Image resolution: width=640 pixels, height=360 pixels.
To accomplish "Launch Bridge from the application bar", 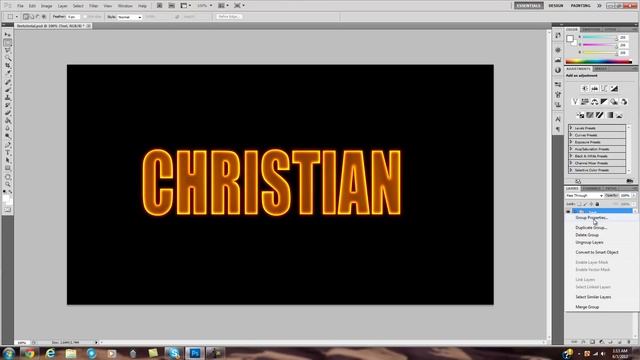I will [x=160, y=6].
